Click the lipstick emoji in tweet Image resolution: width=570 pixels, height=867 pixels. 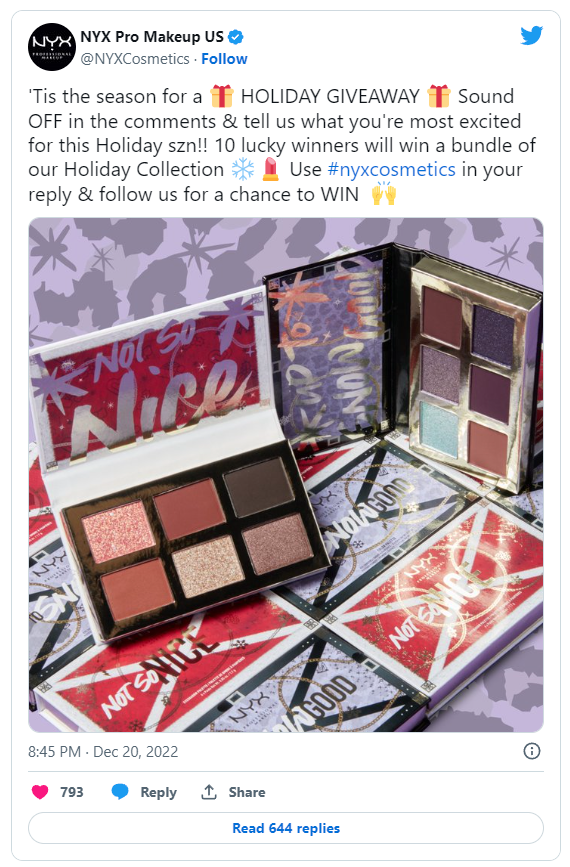pyautogui.click(x=270, y=169)
